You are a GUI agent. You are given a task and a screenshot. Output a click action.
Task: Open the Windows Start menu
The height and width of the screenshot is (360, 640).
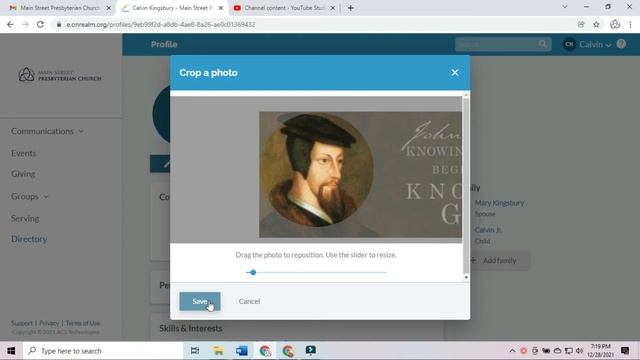(11, 351)
